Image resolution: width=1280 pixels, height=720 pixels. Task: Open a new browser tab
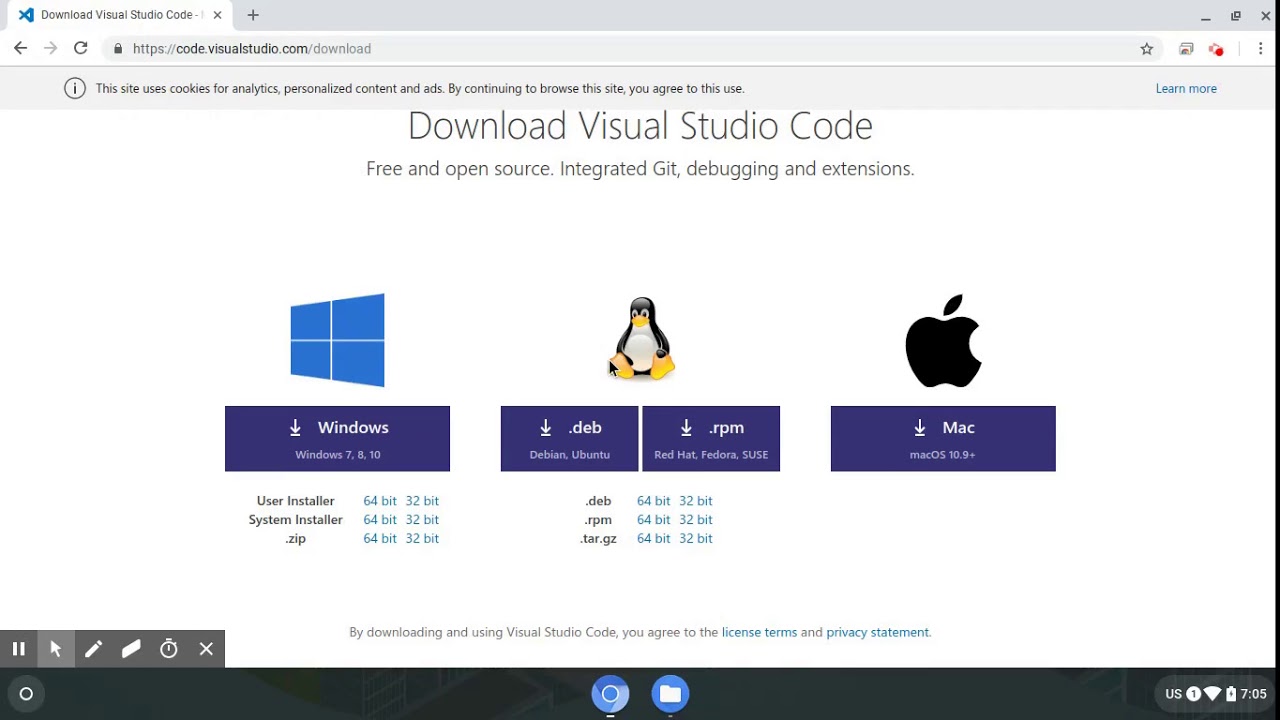tap(253, 15)
